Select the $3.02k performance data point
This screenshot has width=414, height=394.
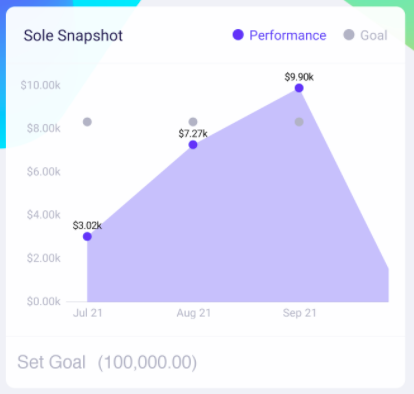pos(87,237)
